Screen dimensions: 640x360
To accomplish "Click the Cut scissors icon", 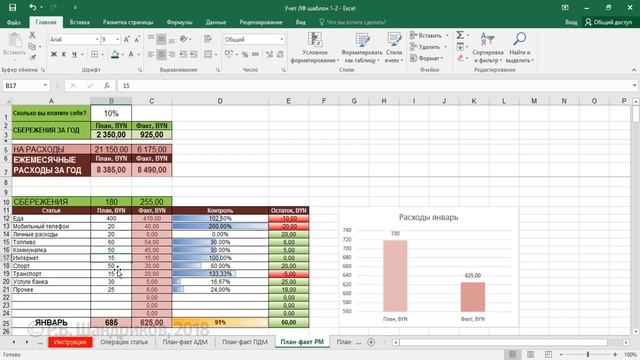I will [32, 36].
